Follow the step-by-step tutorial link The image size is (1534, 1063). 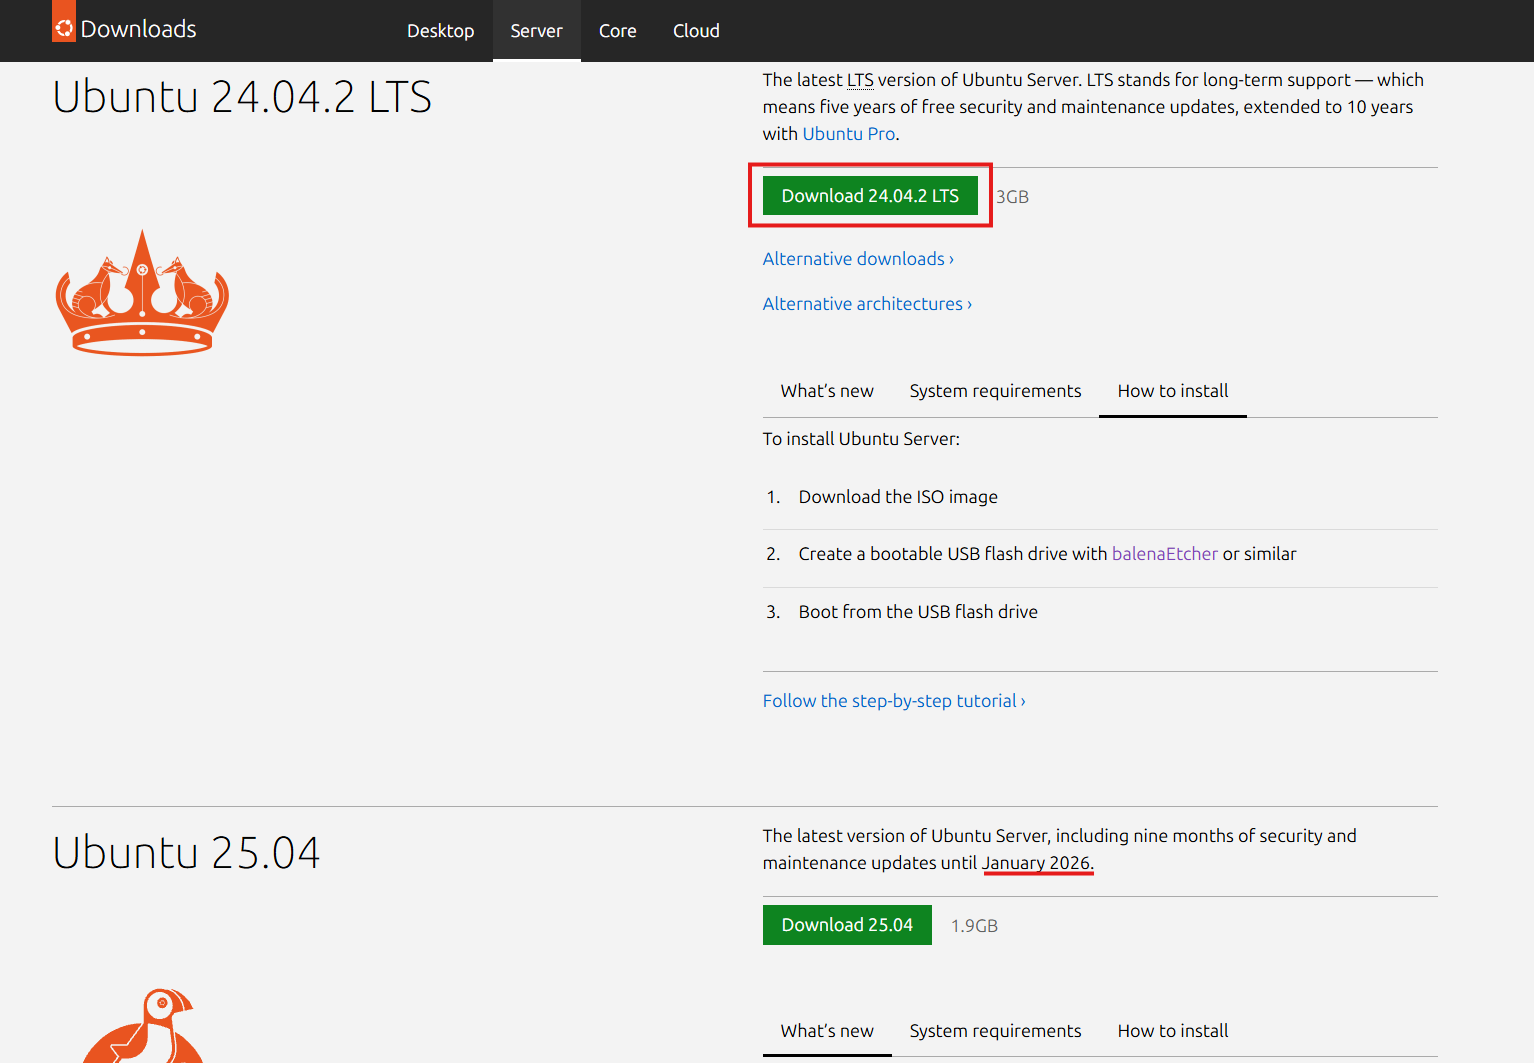click(890, 700)
